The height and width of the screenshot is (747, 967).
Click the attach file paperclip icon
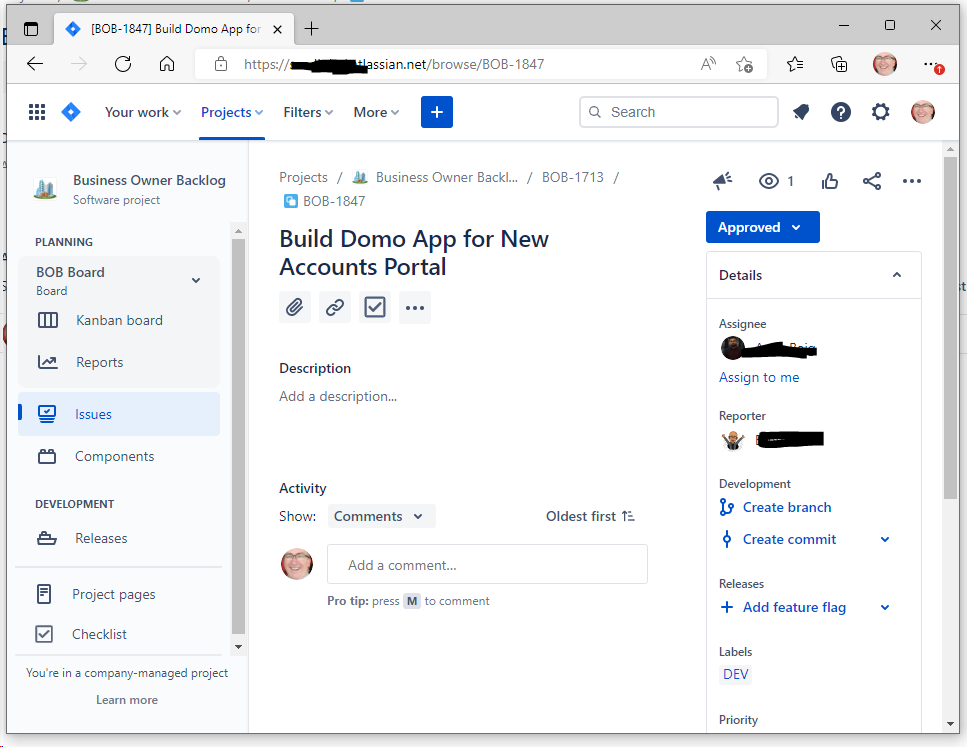point(295,307)
